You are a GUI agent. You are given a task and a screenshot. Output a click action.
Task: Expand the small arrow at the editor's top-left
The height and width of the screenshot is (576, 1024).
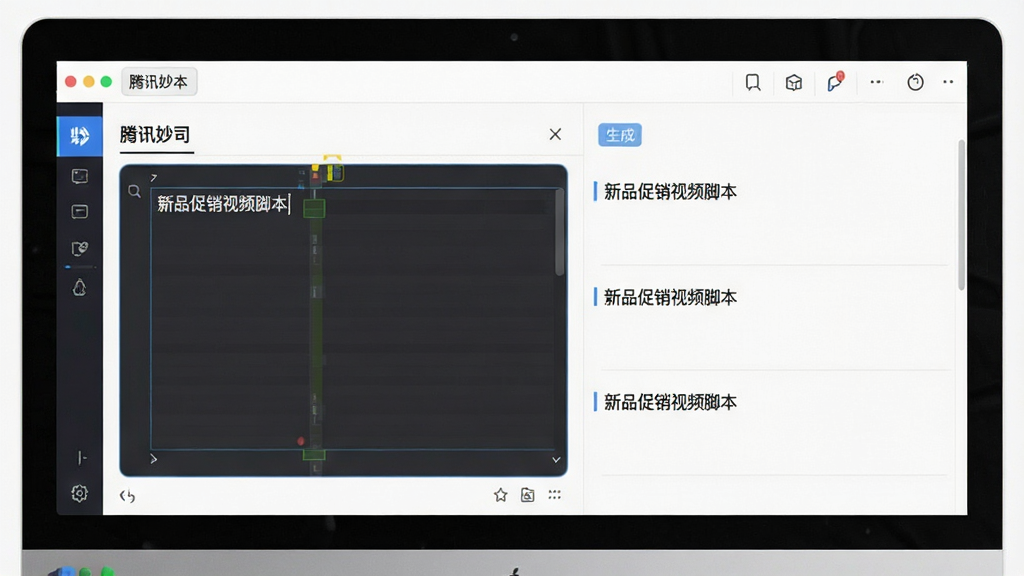pos(153,178)
